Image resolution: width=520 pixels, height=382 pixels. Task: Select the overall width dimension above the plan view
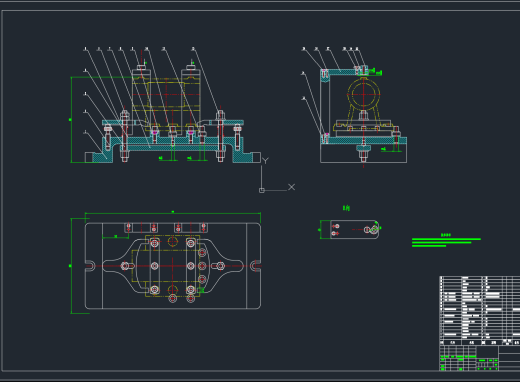173,213
